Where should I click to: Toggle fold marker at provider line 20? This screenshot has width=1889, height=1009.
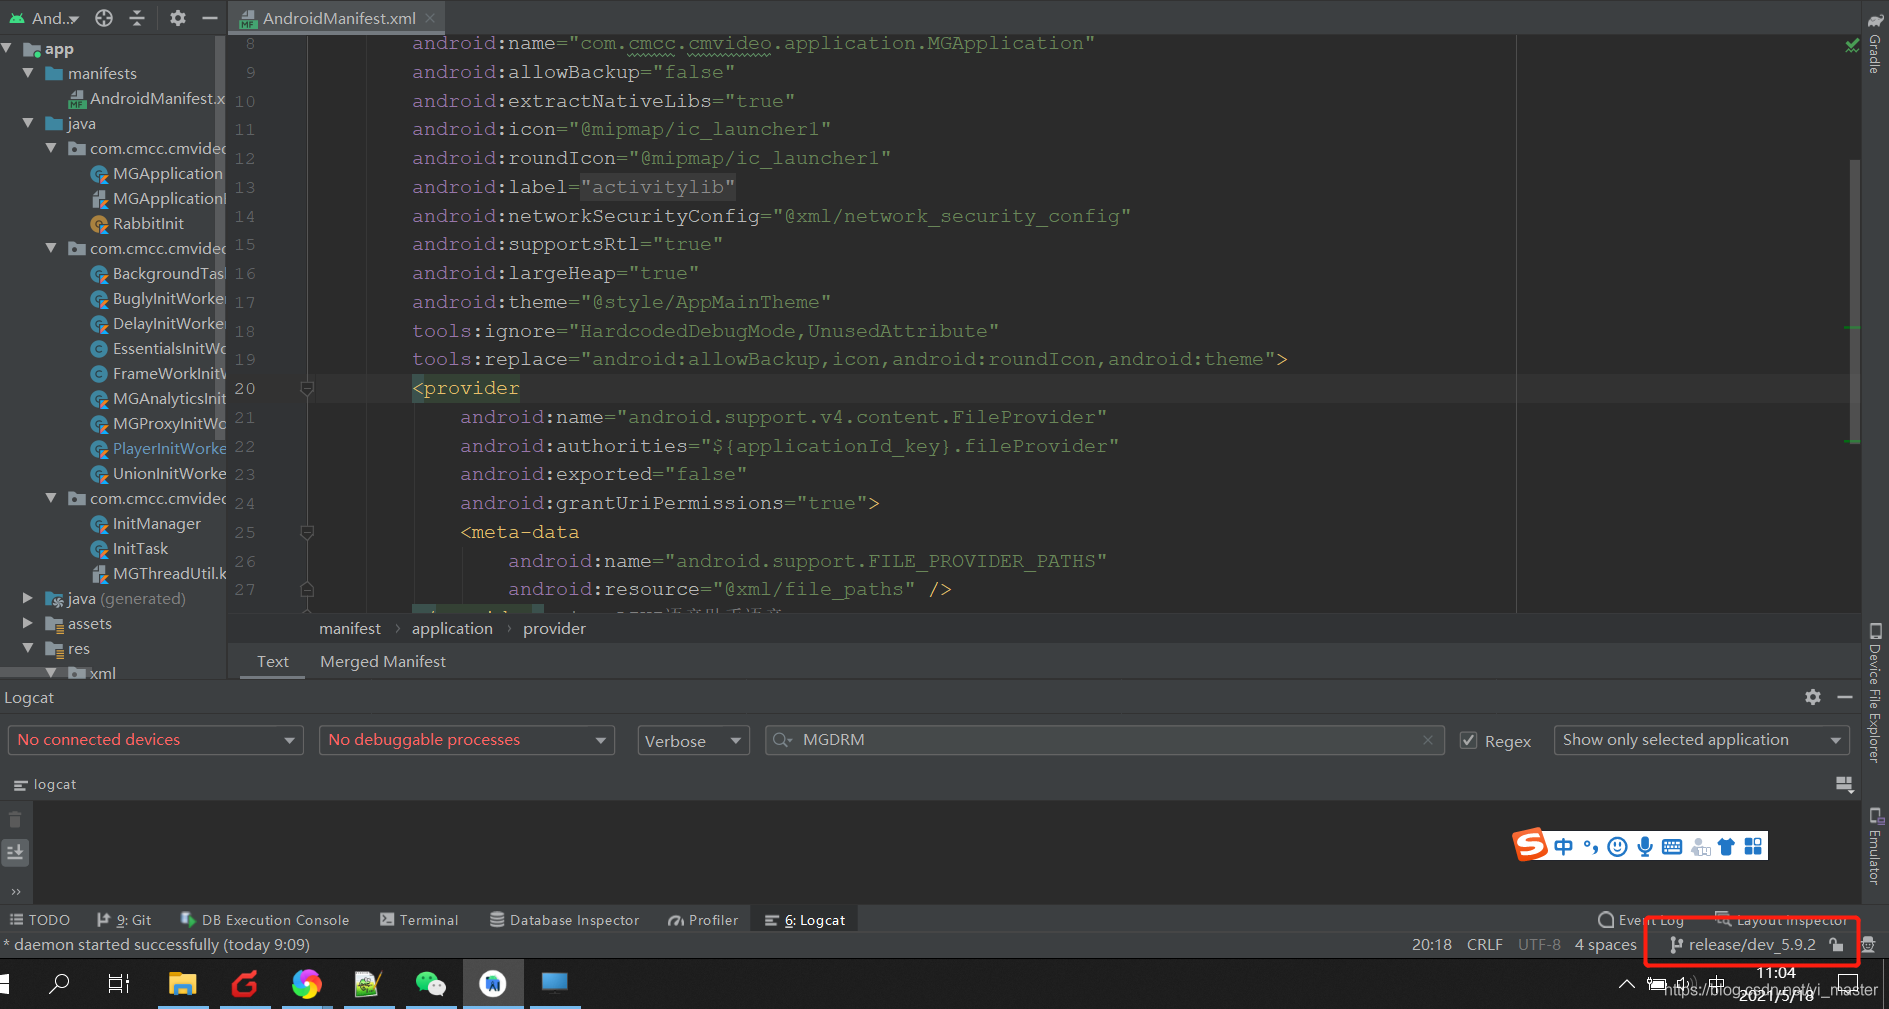pyautogui.click(x=307, y=388)
